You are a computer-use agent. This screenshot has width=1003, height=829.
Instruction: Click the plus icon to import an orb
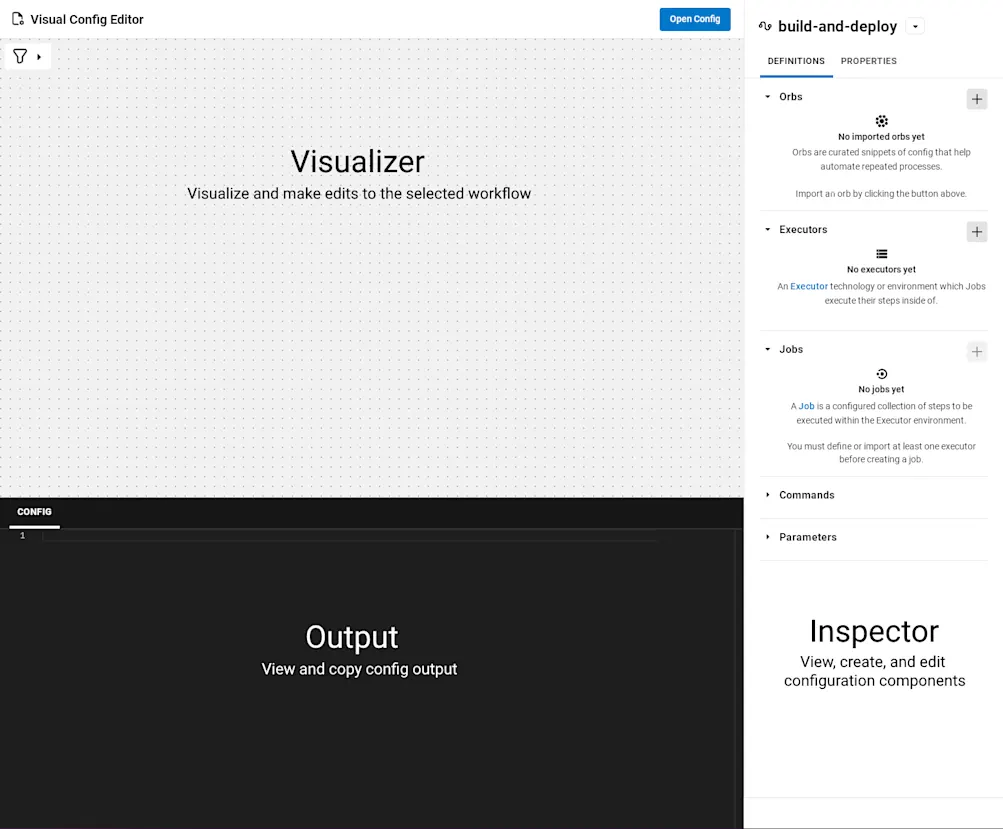(x=976, y=99)
